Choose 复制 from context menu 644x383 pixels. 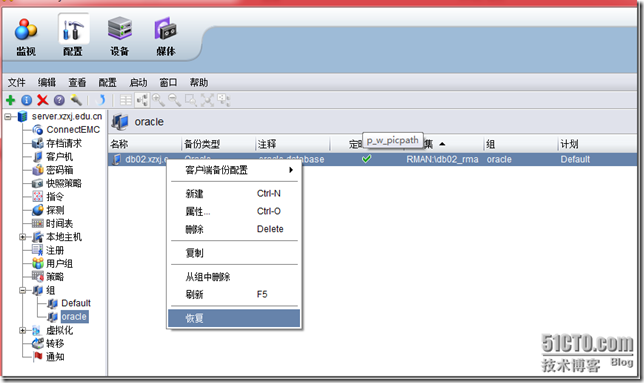(x=234, y=253)
